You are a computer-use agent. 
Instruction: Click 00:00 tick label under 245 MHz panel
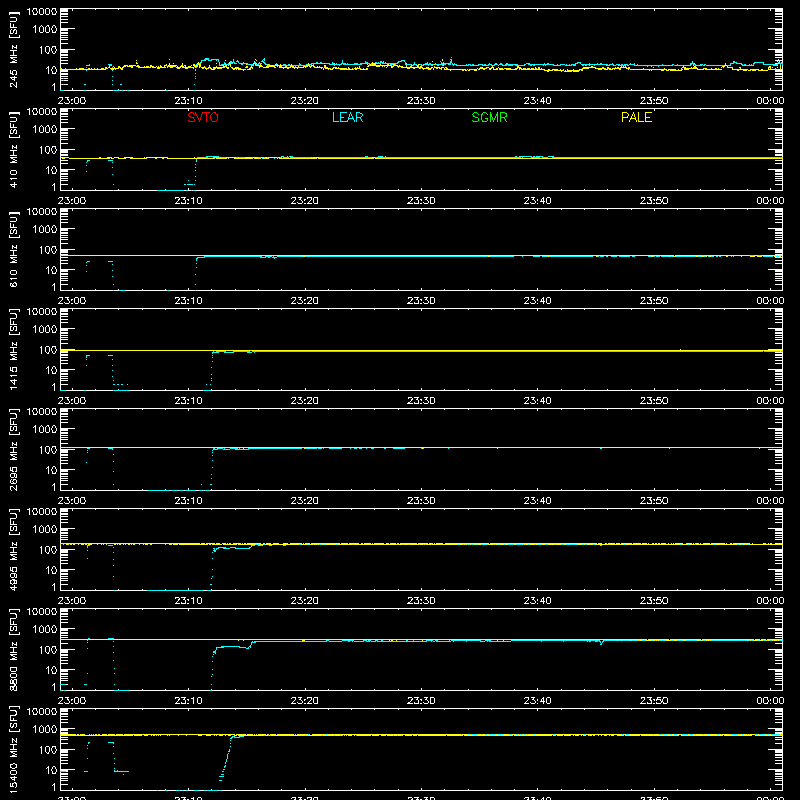pyautogui.click(x=770, y=101)
